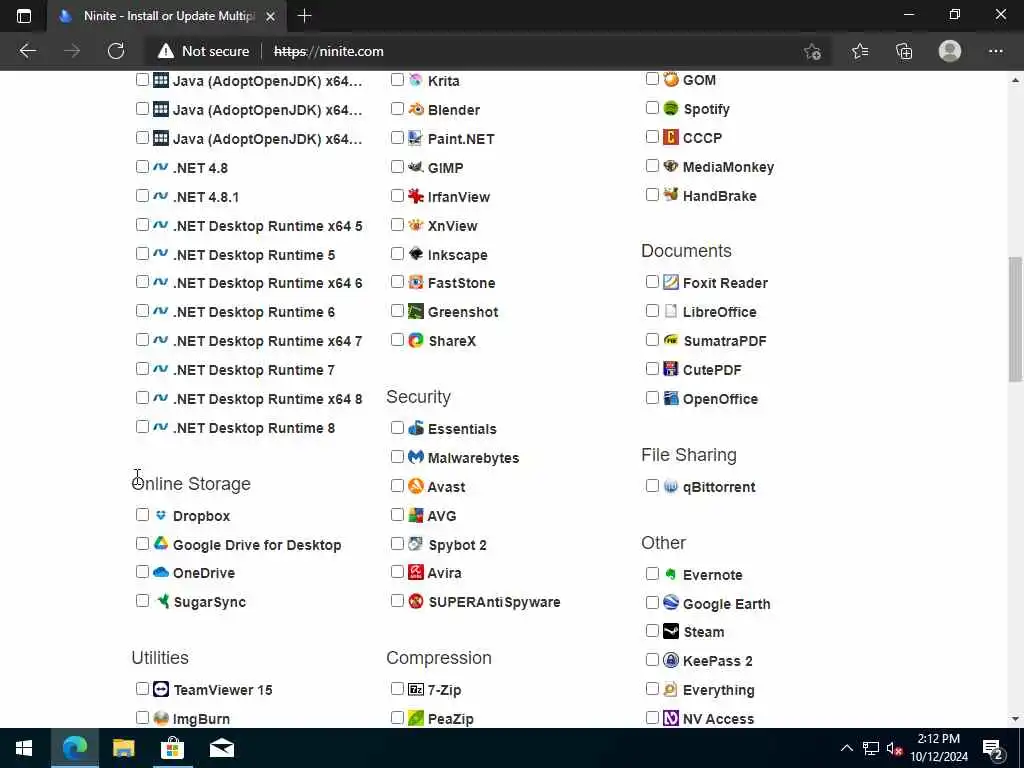Click the Avira red icon
The width and height of the screenshot is (1024, 768).
[415, 573]
